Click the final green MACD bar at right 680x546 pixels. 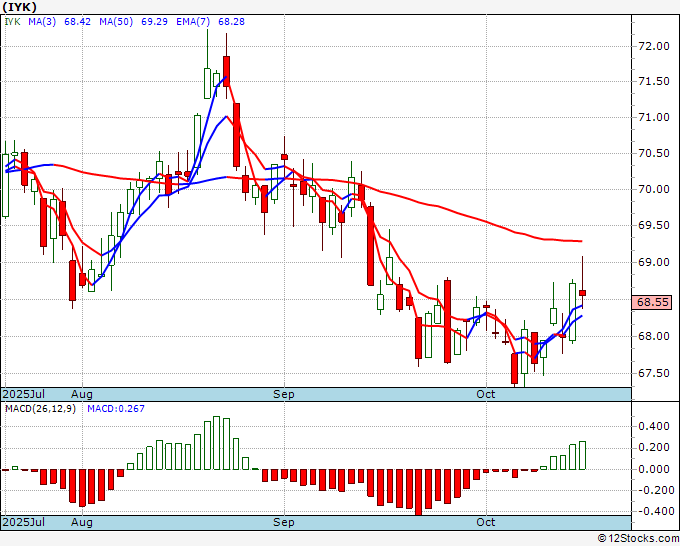582,455
